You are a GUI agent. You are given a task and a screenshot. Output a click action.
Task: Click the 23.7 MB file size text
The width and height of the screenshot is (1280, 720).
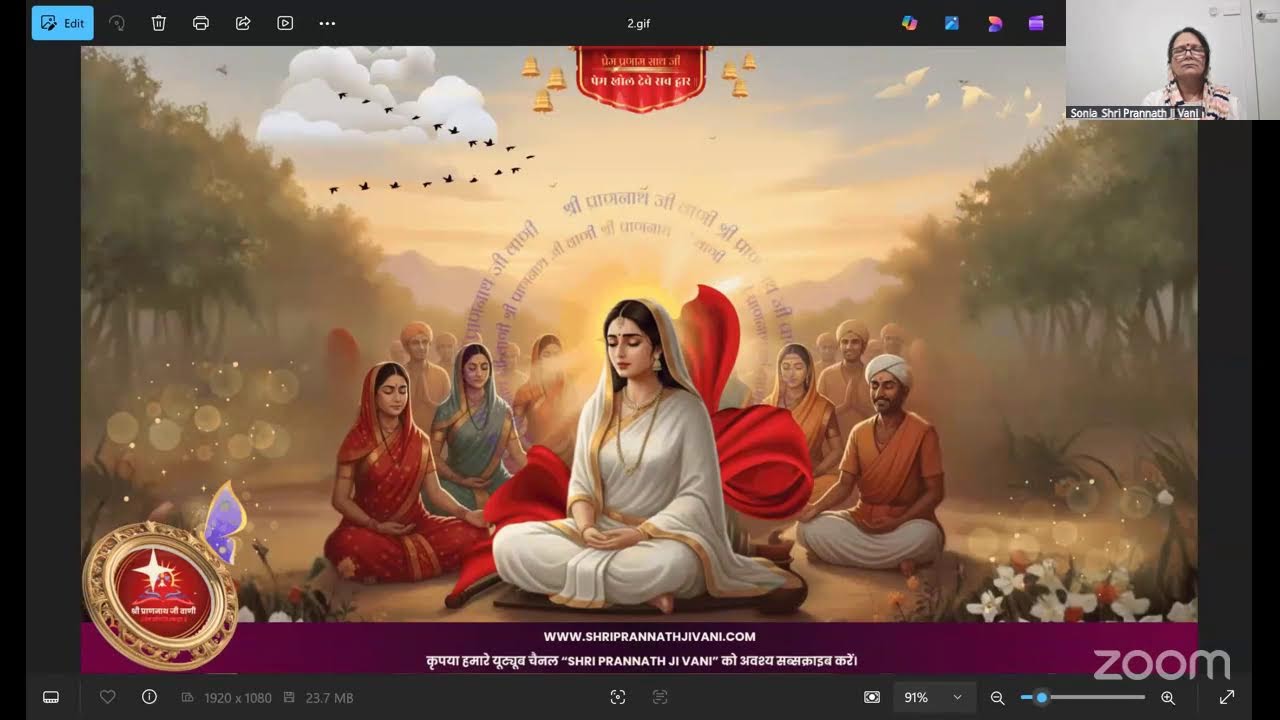click(329, 698)
